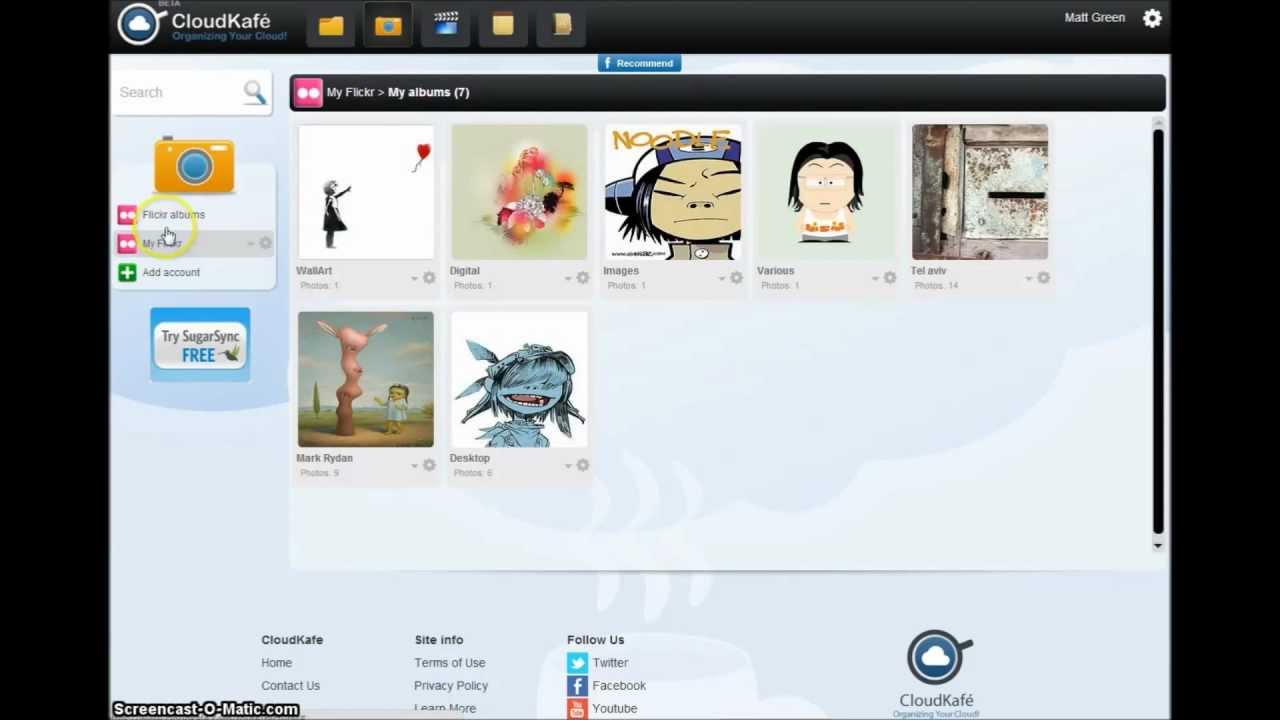Image resolution: width=1280 pixels, height=720 pixels.
Task: Expand dropdown arrow for Mark Rydan album
Action: pos(414,466)
